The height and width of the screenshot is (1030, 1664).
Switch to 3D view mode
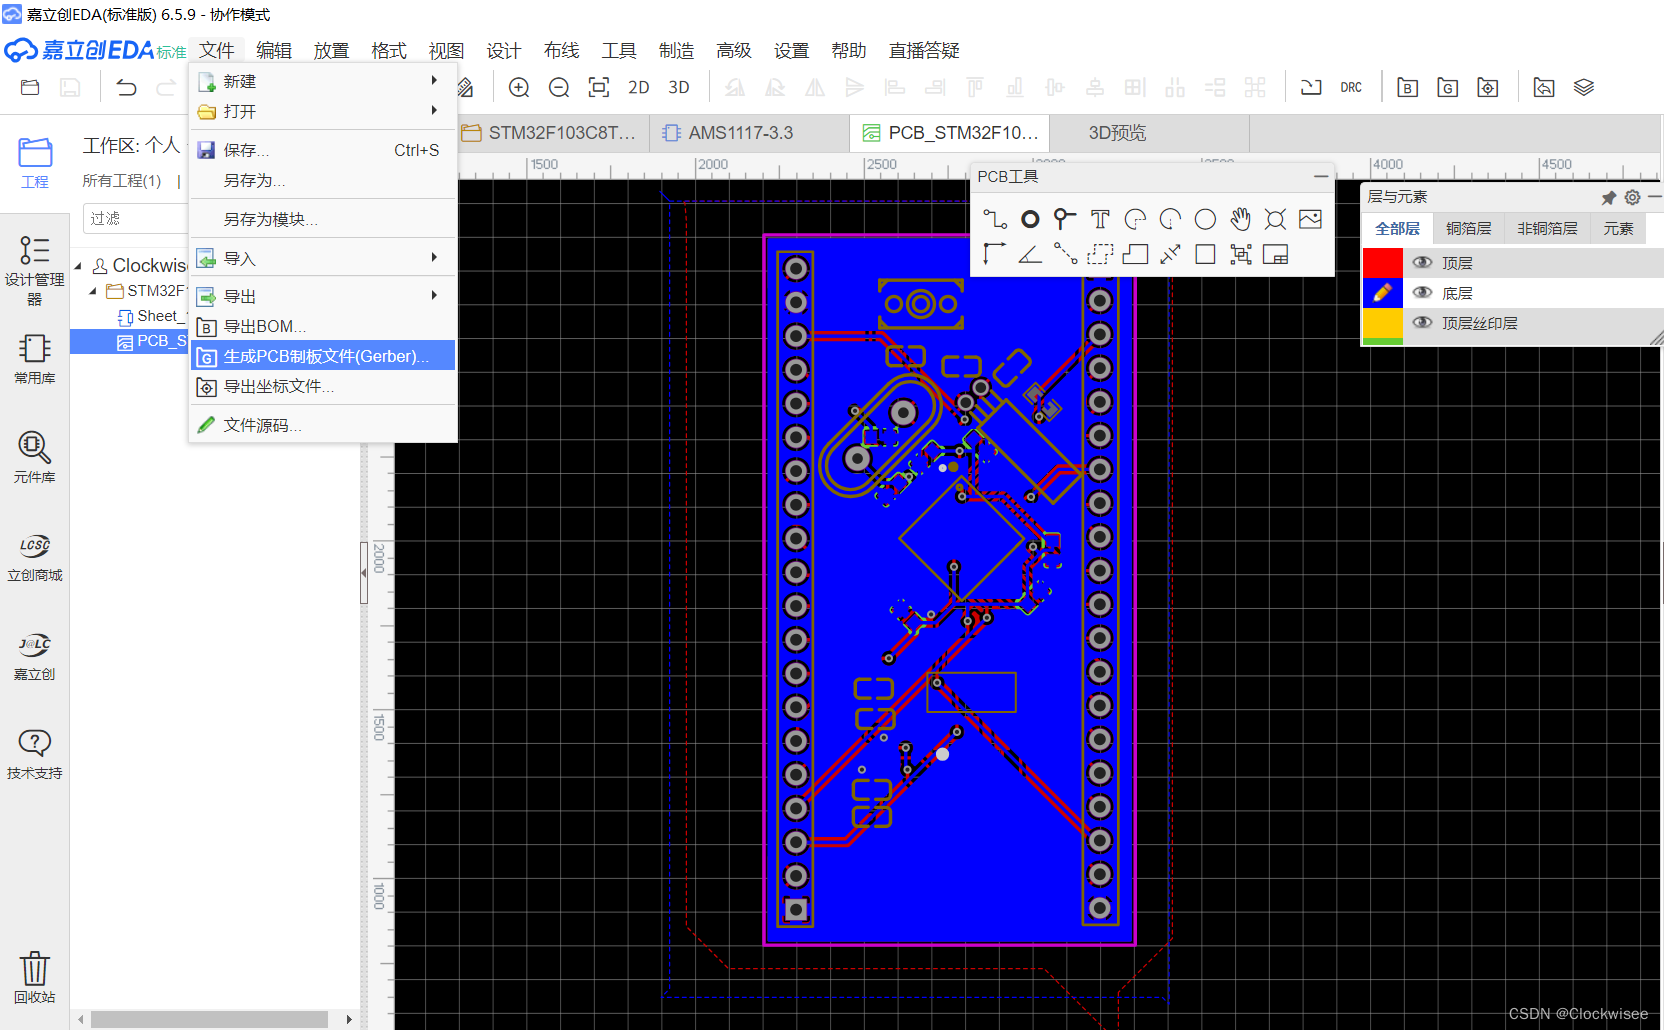679,87
